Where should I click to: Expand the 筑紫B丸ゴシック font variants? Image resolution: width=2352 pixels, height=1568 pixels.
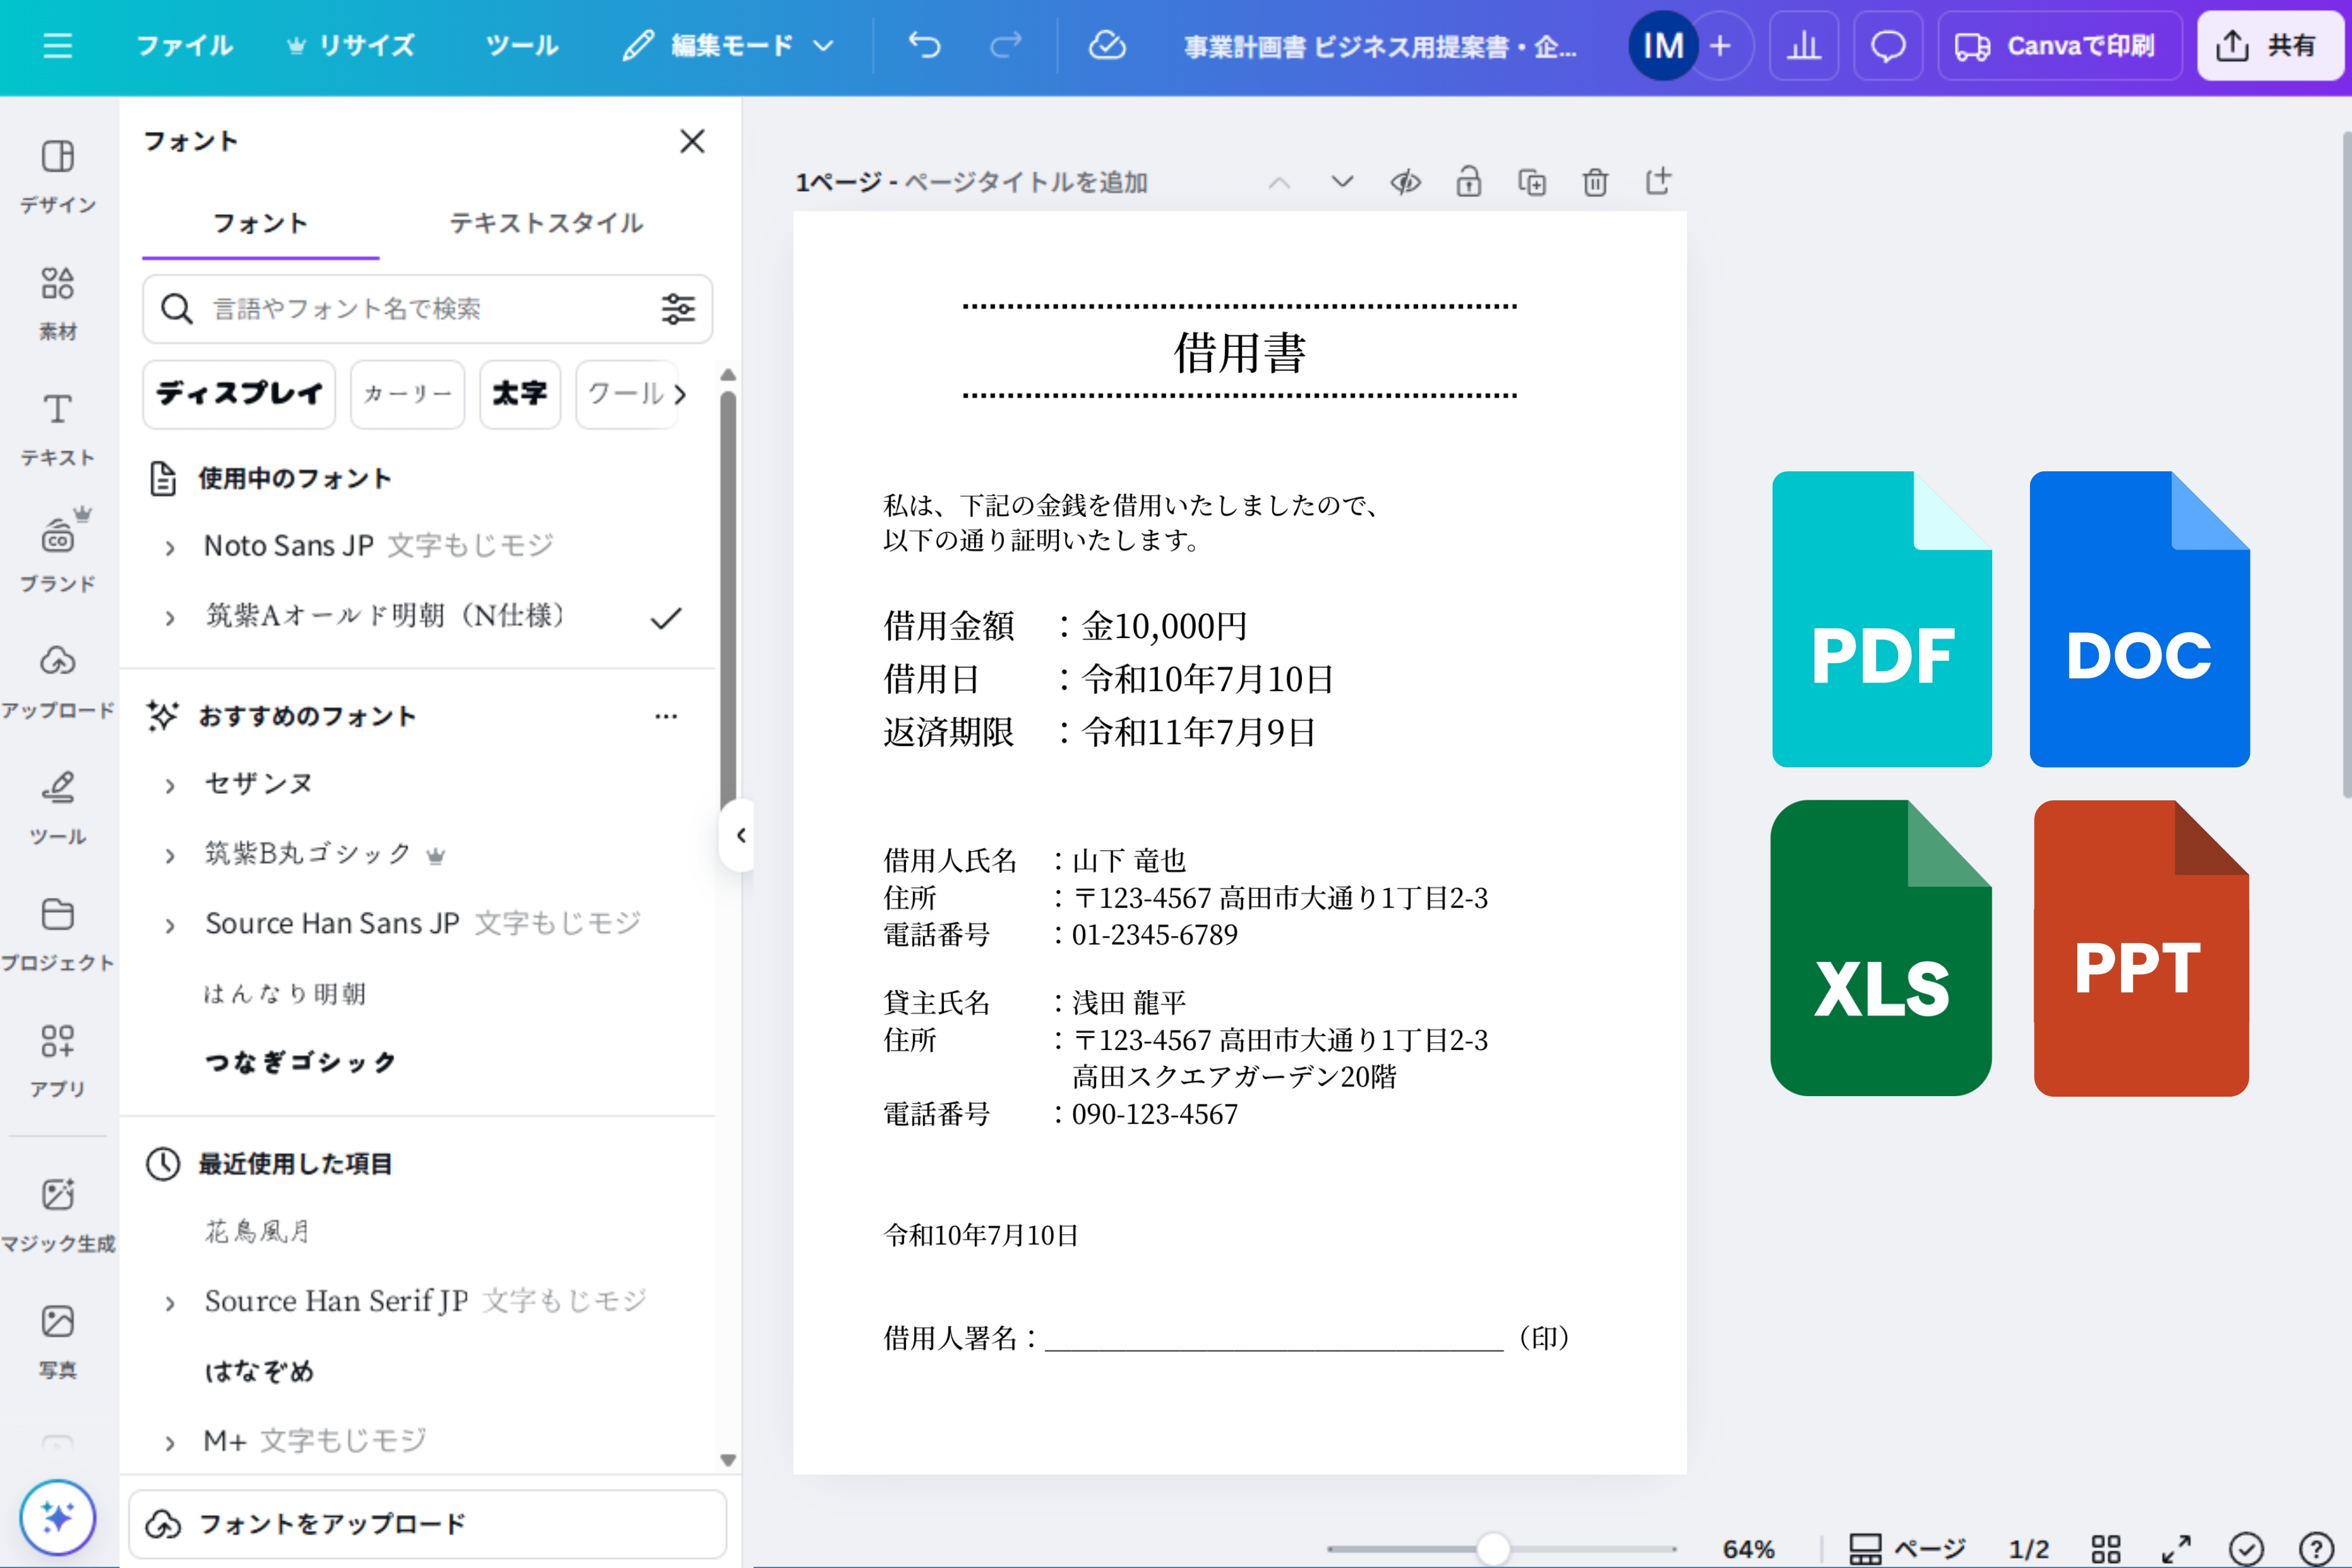[170, 855]
